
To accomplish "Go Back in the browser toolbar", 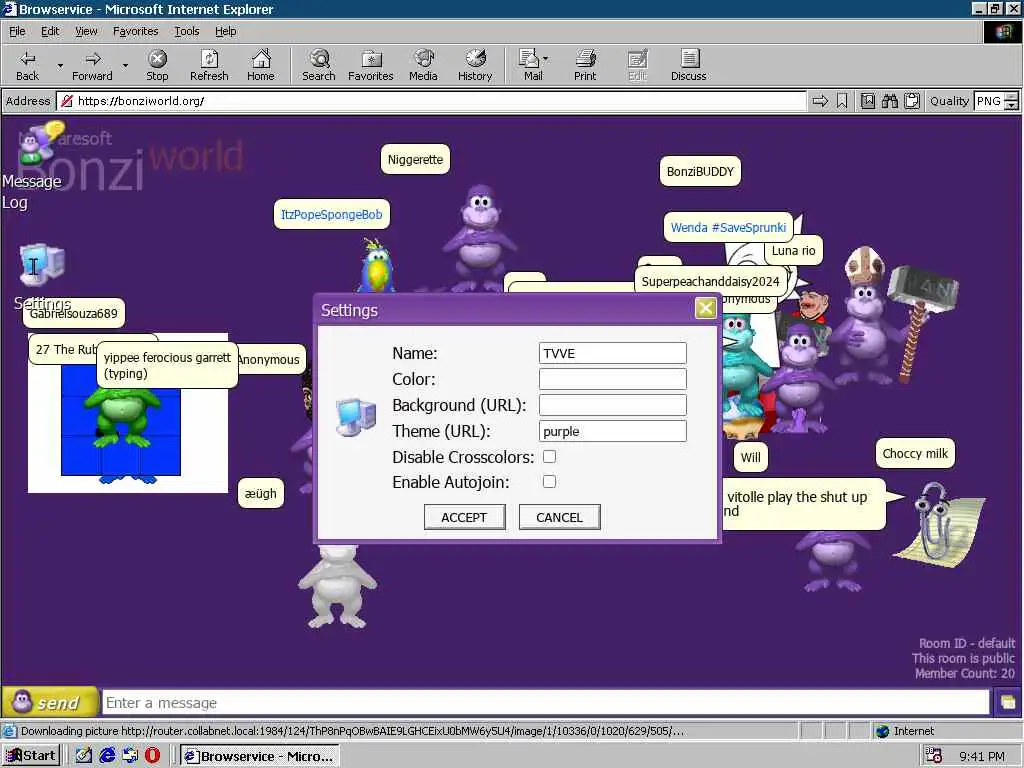I will [x=27, y=65].
